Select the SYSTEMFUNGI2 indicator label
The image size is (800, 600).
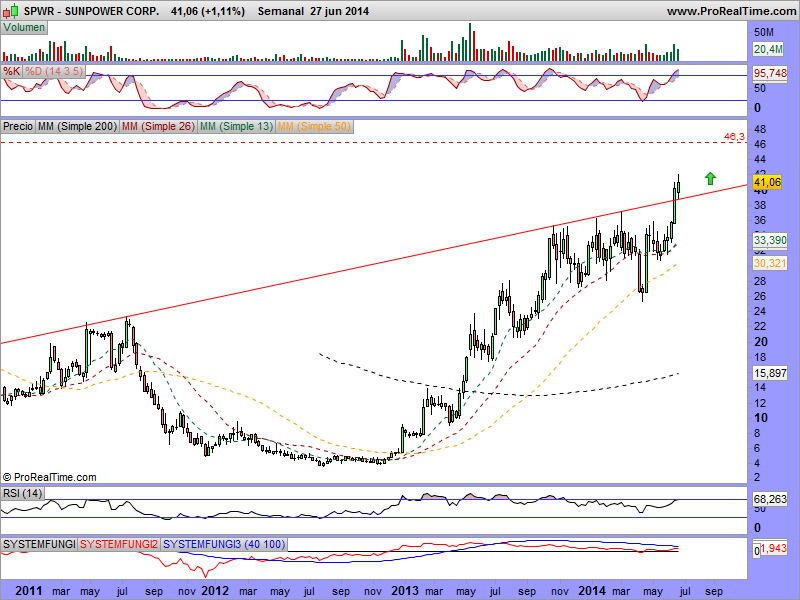[x=119, y=544]
